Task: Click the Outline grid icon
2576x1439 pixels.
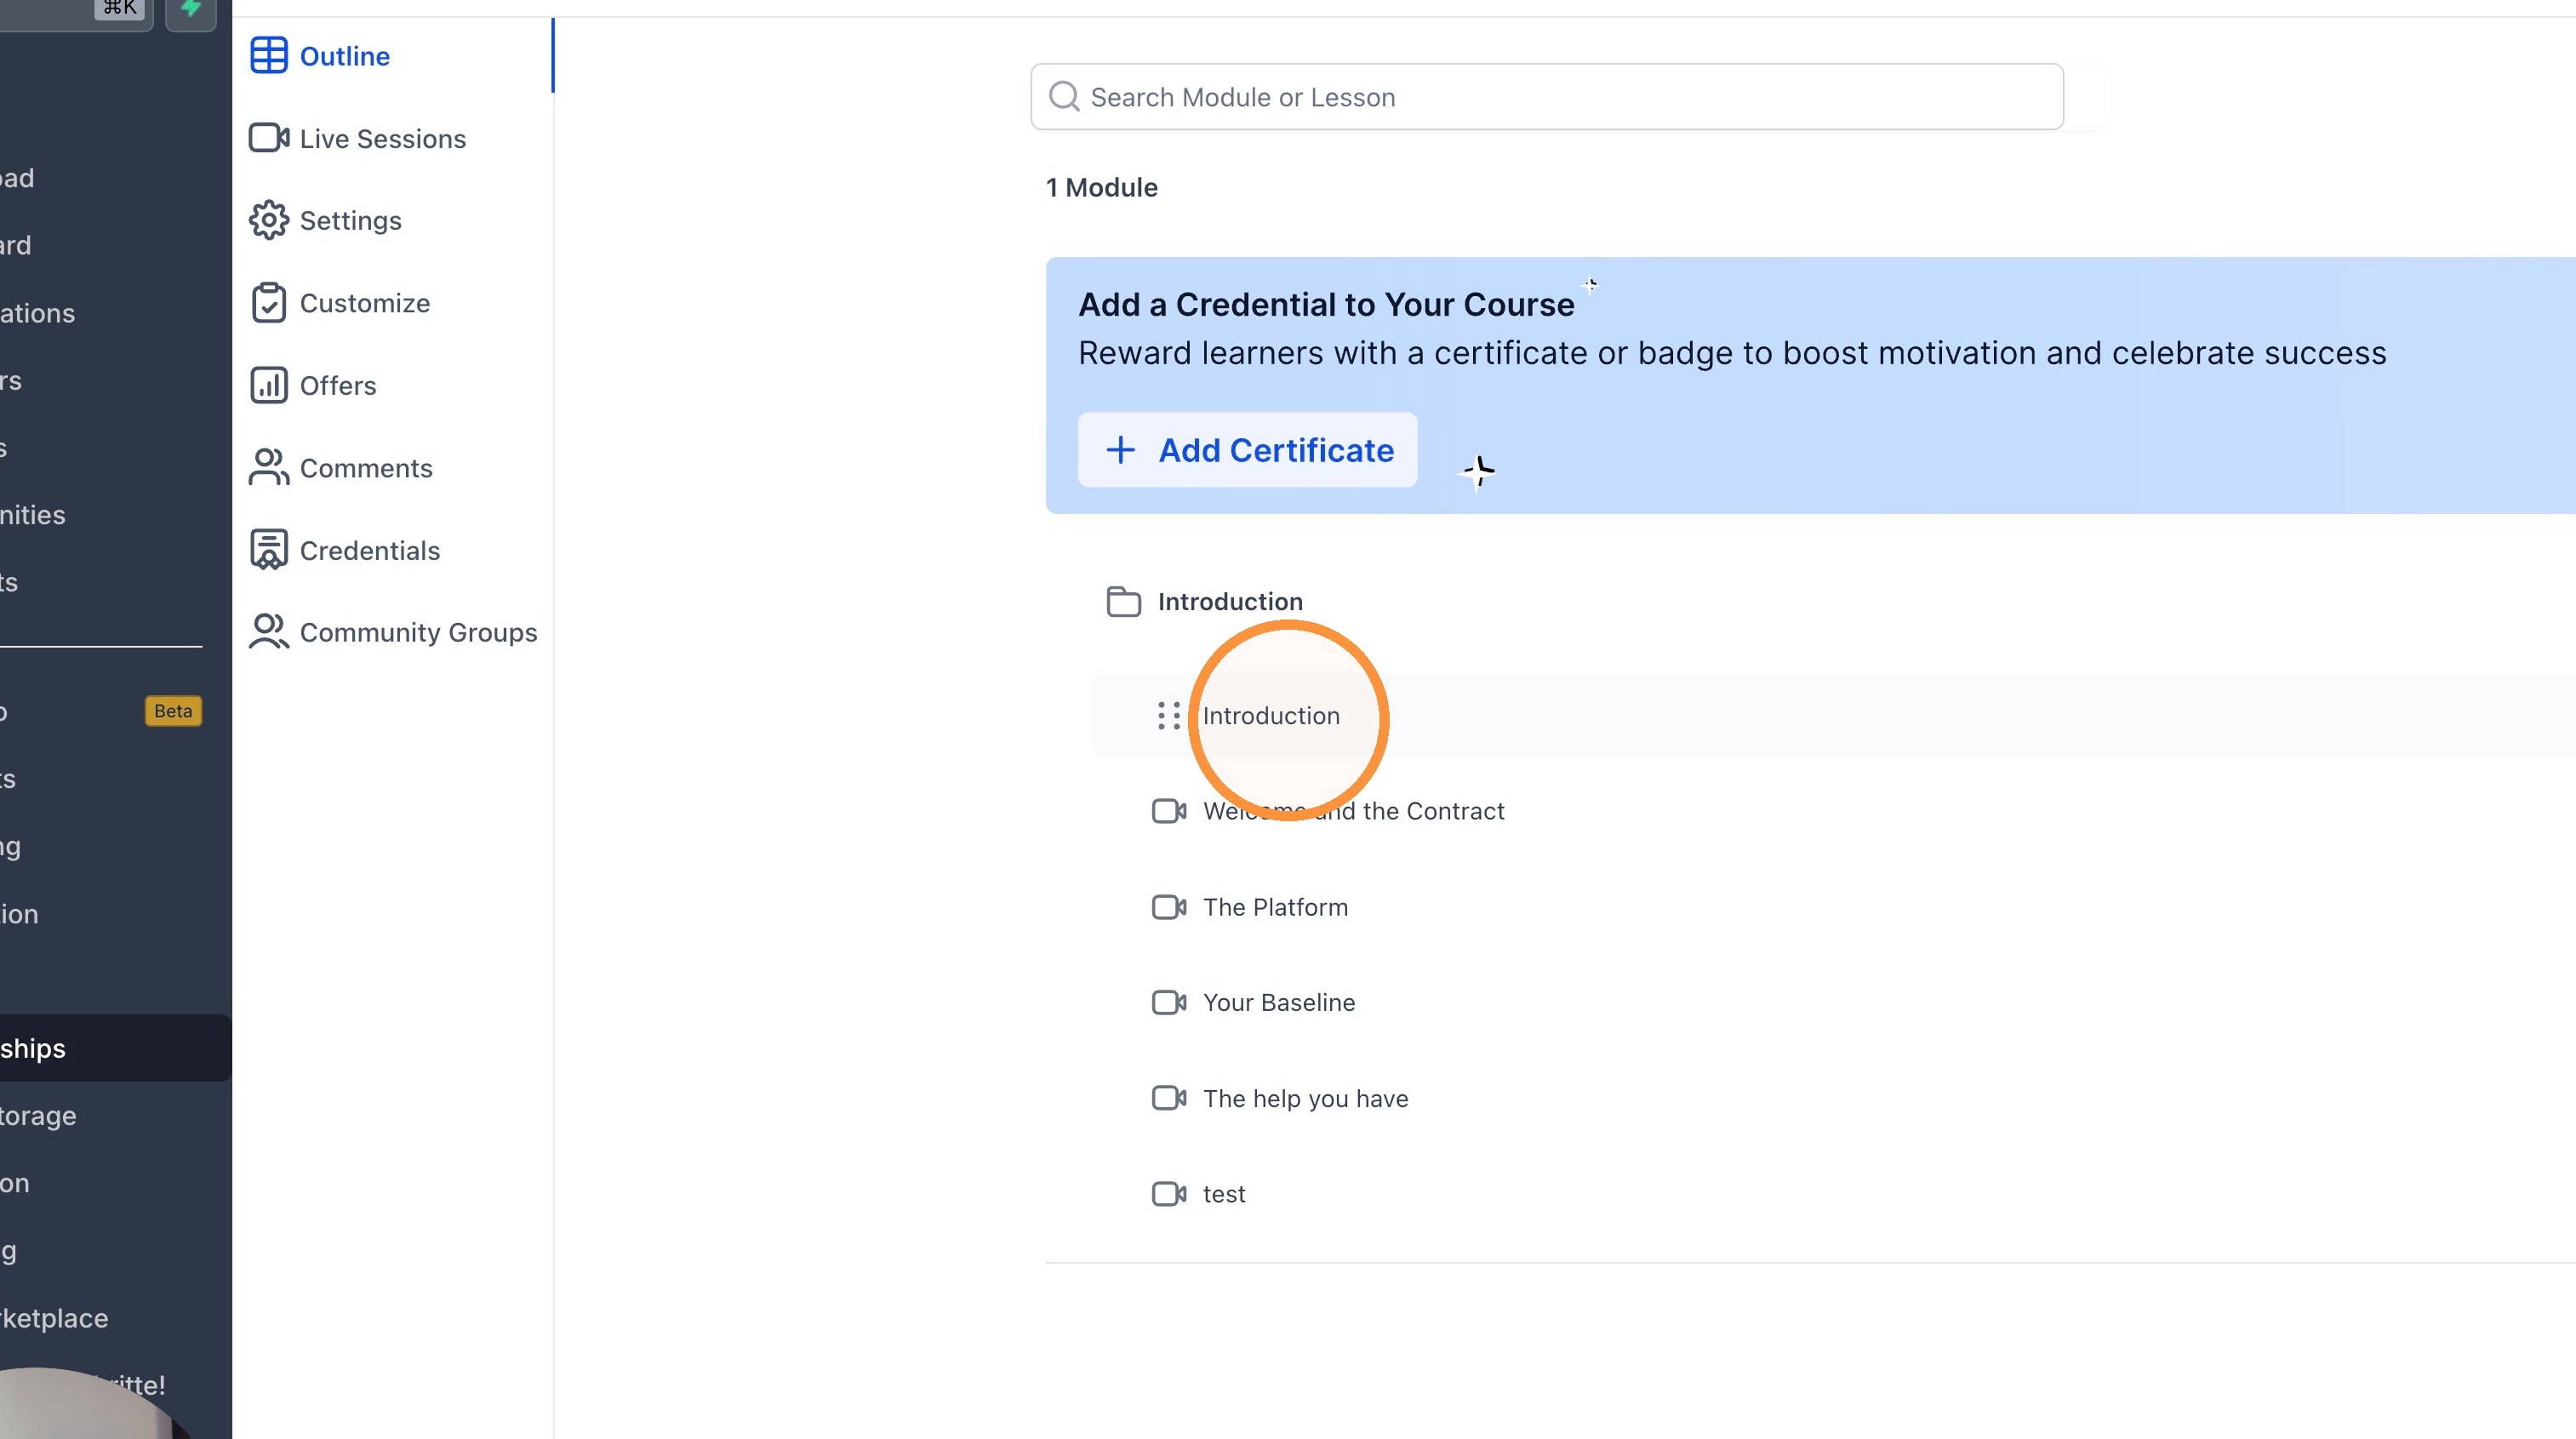Action: click(268, 56)
